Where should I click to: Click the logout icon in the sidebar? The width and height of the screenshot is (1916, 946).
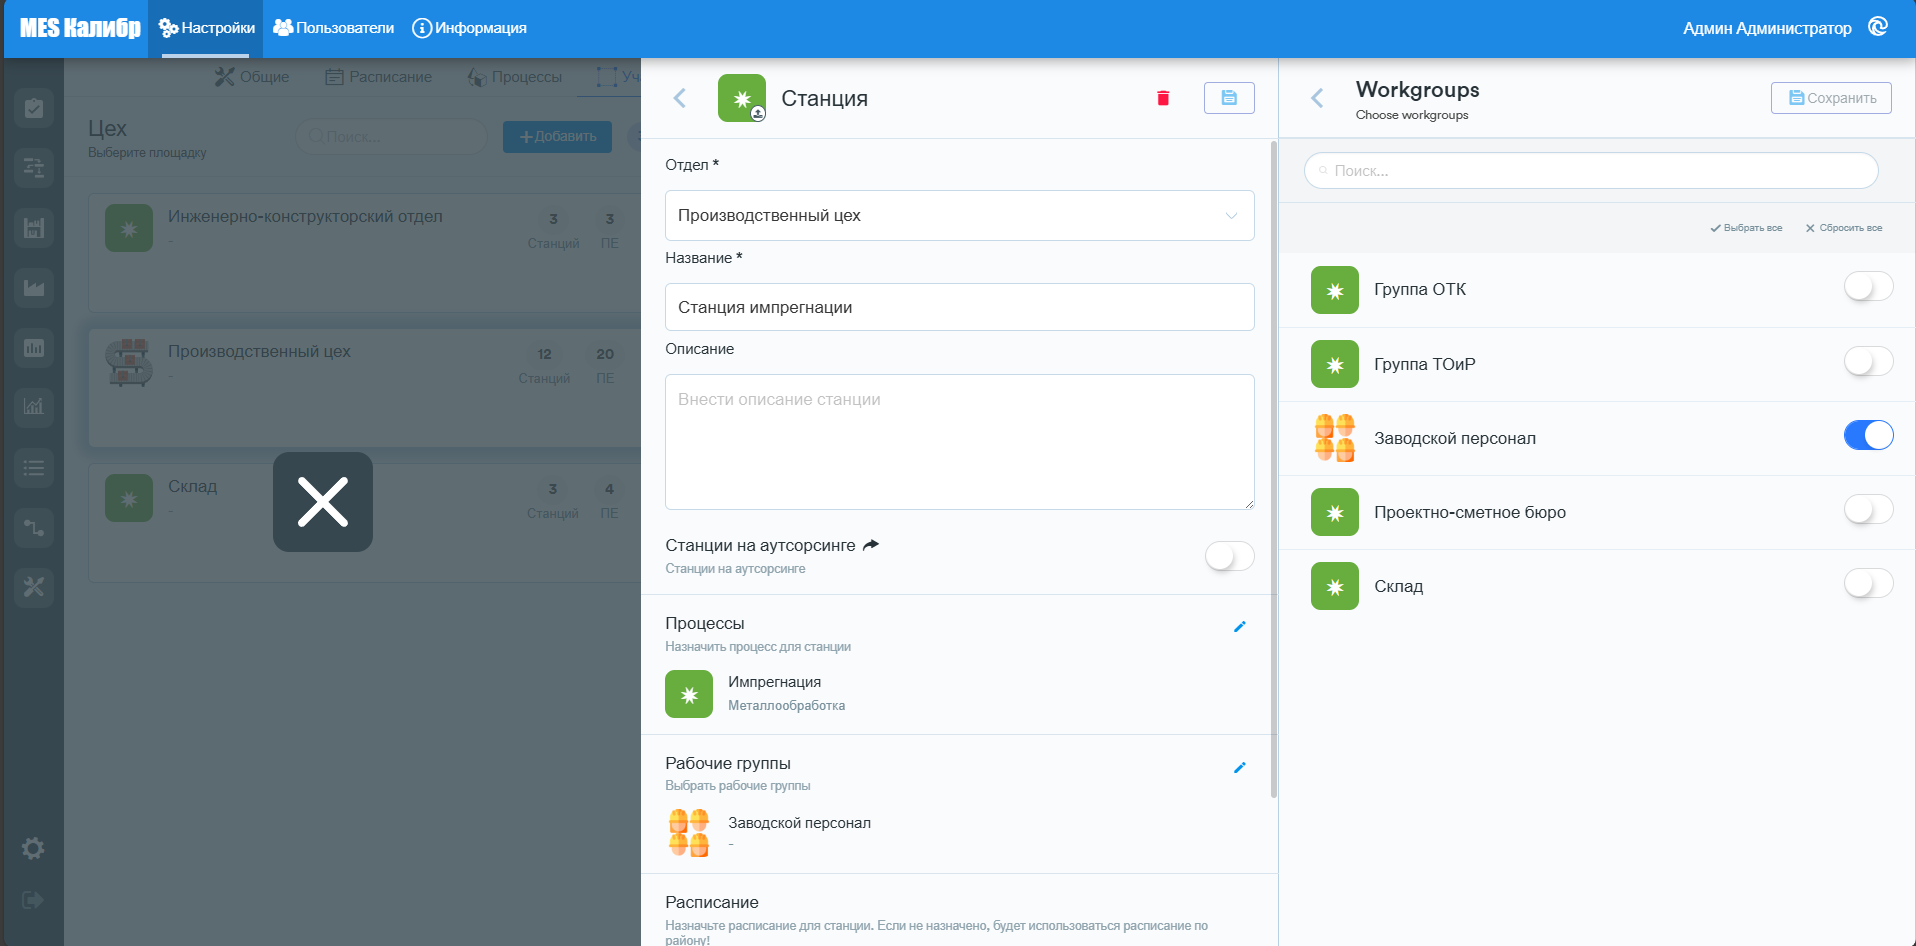click(x=33, y=900)
